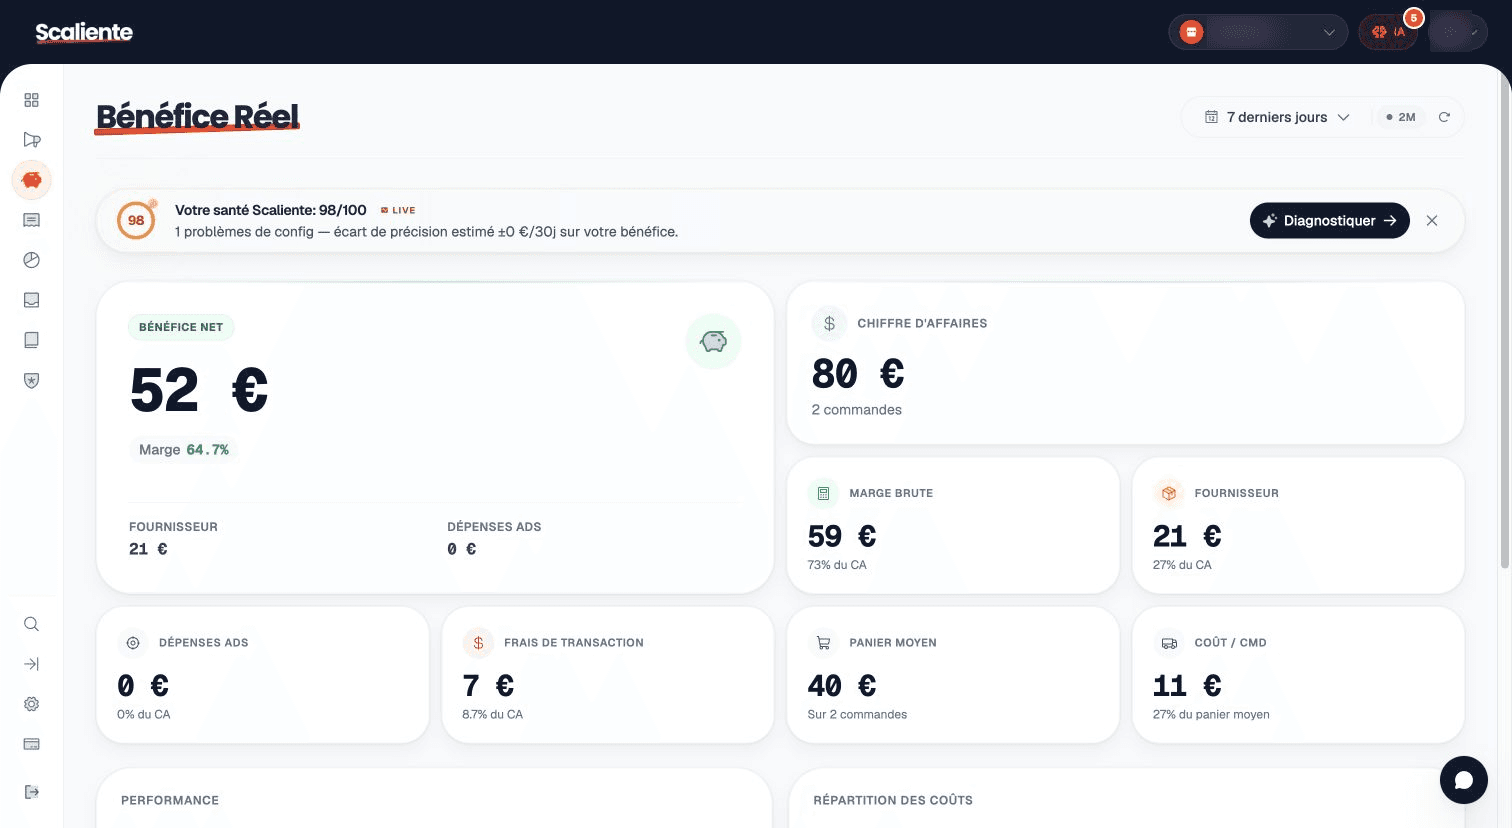Click the dollar icon beside Chiffre d'affaires

click(829, 323)
